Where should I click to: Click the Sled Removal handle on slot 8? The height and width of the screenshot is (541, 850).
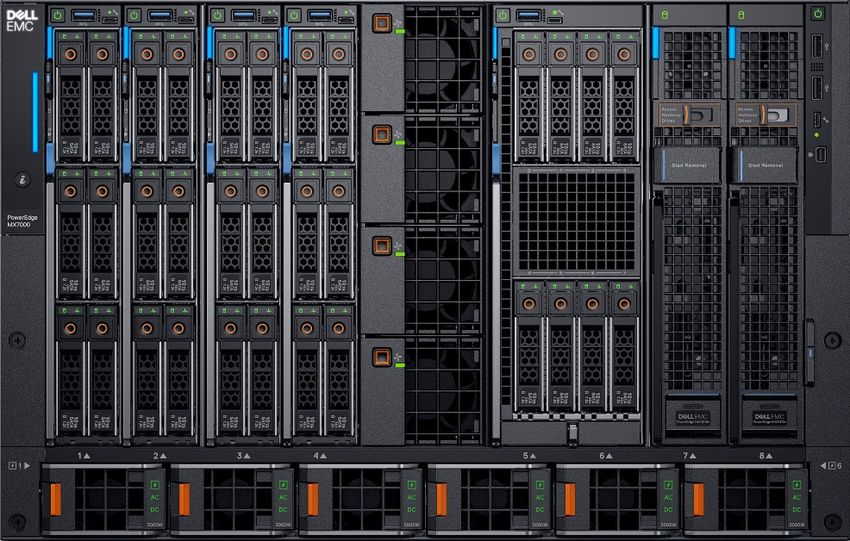tap(765, 165)
